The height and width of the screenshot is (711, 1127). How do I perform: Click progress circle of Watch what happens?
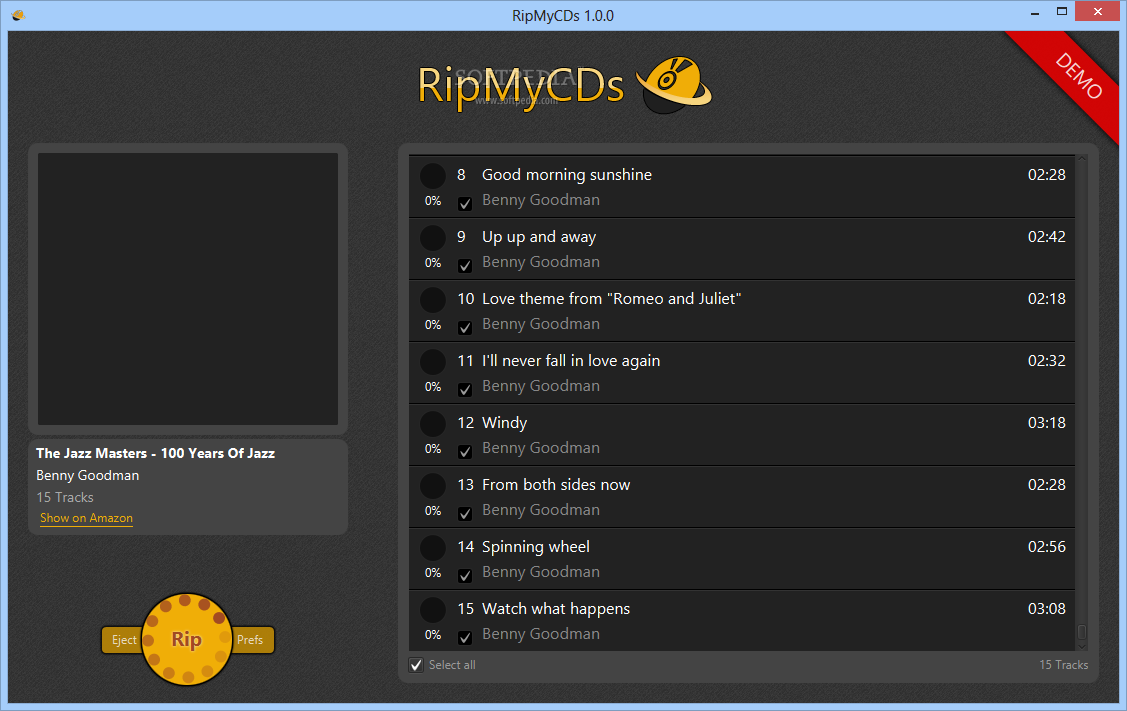pos(433,610)
